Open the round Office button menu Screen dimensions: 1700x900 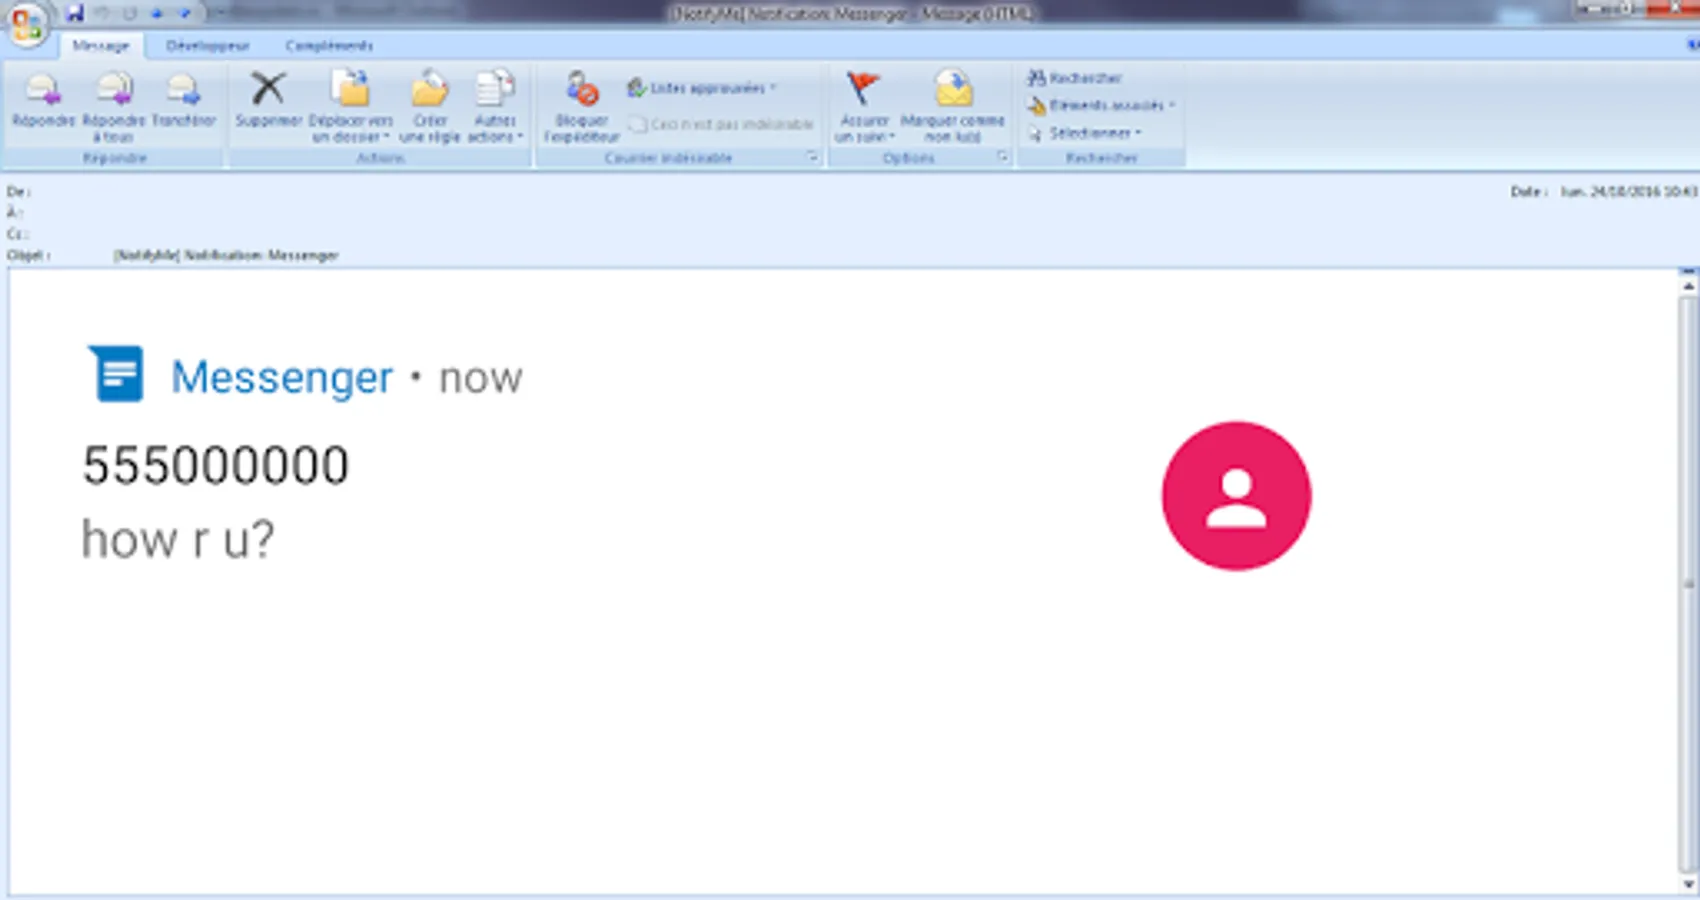click(x=26, y=23)
